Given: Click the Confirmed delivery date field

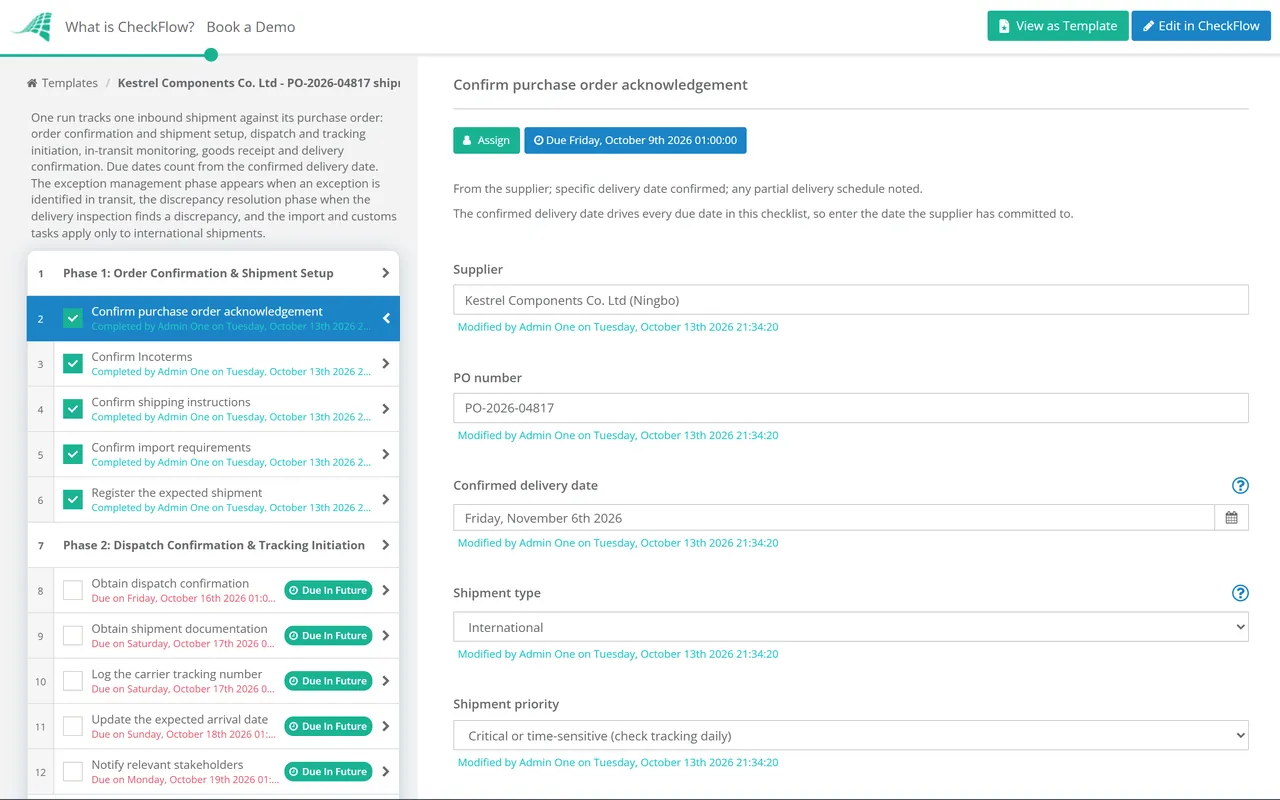Looking at the screenshot, I should tap(834, 518).
